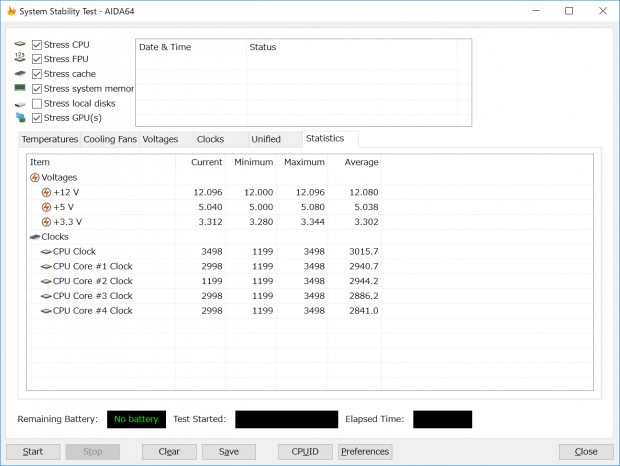The height and width of the screenshot is (466, 620).
Task: Select the CPU Core #1 Clock label
Action: (93, 266)
